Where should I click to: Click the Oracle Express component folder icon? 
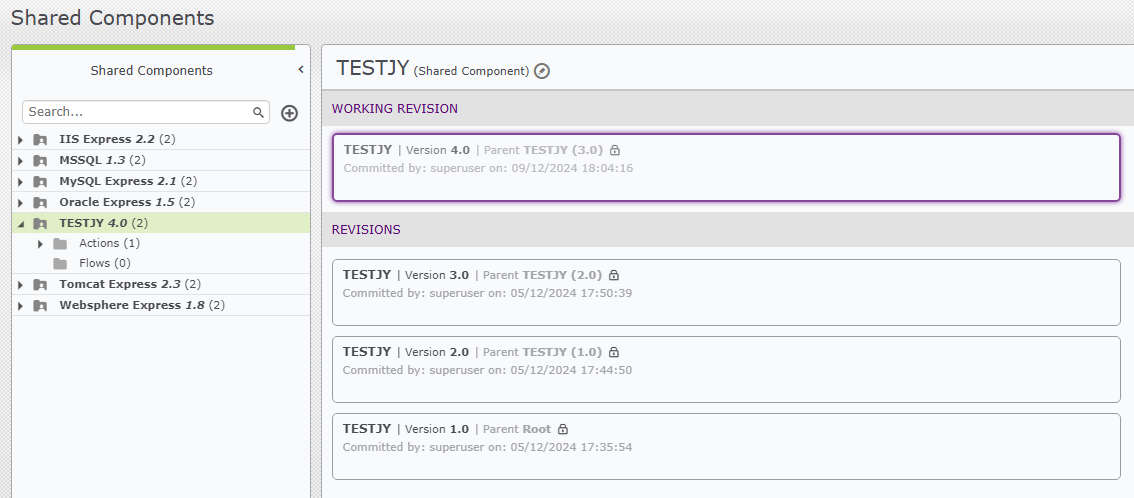coord(40,202)
